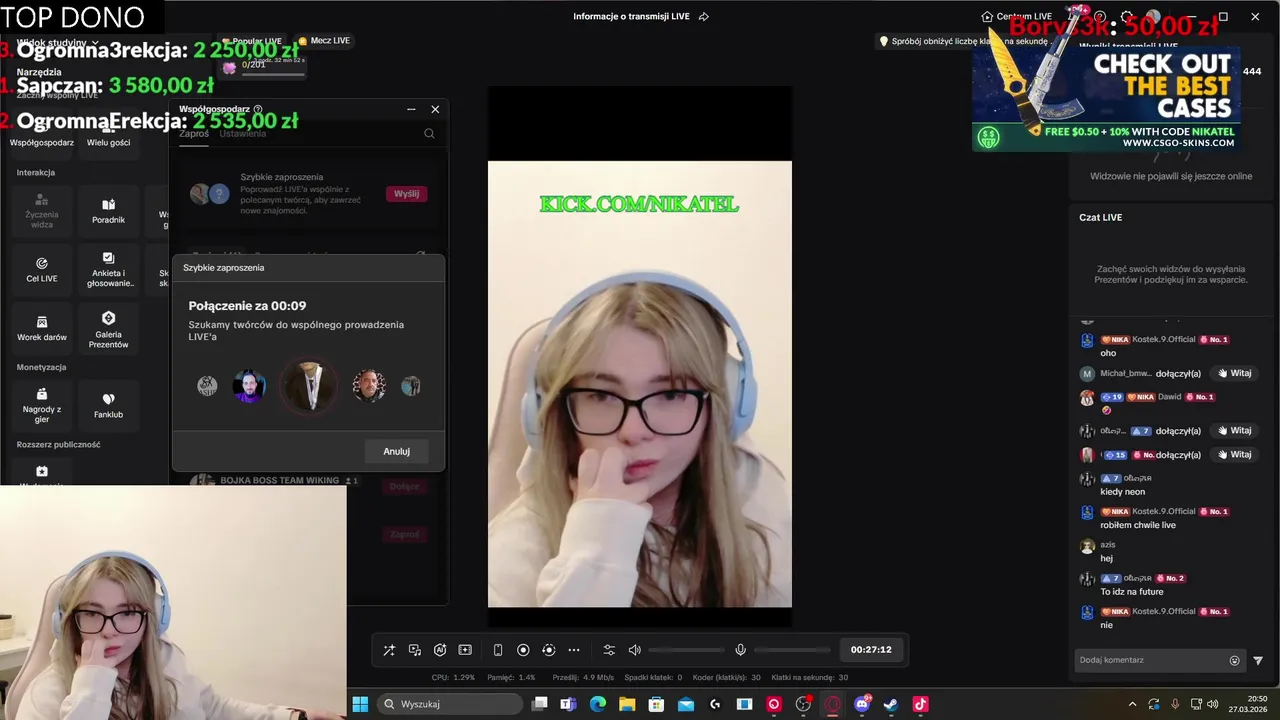Mute the speaker volume icon
The height and width of the screenshot is (720, 1280).
(634, 650)
